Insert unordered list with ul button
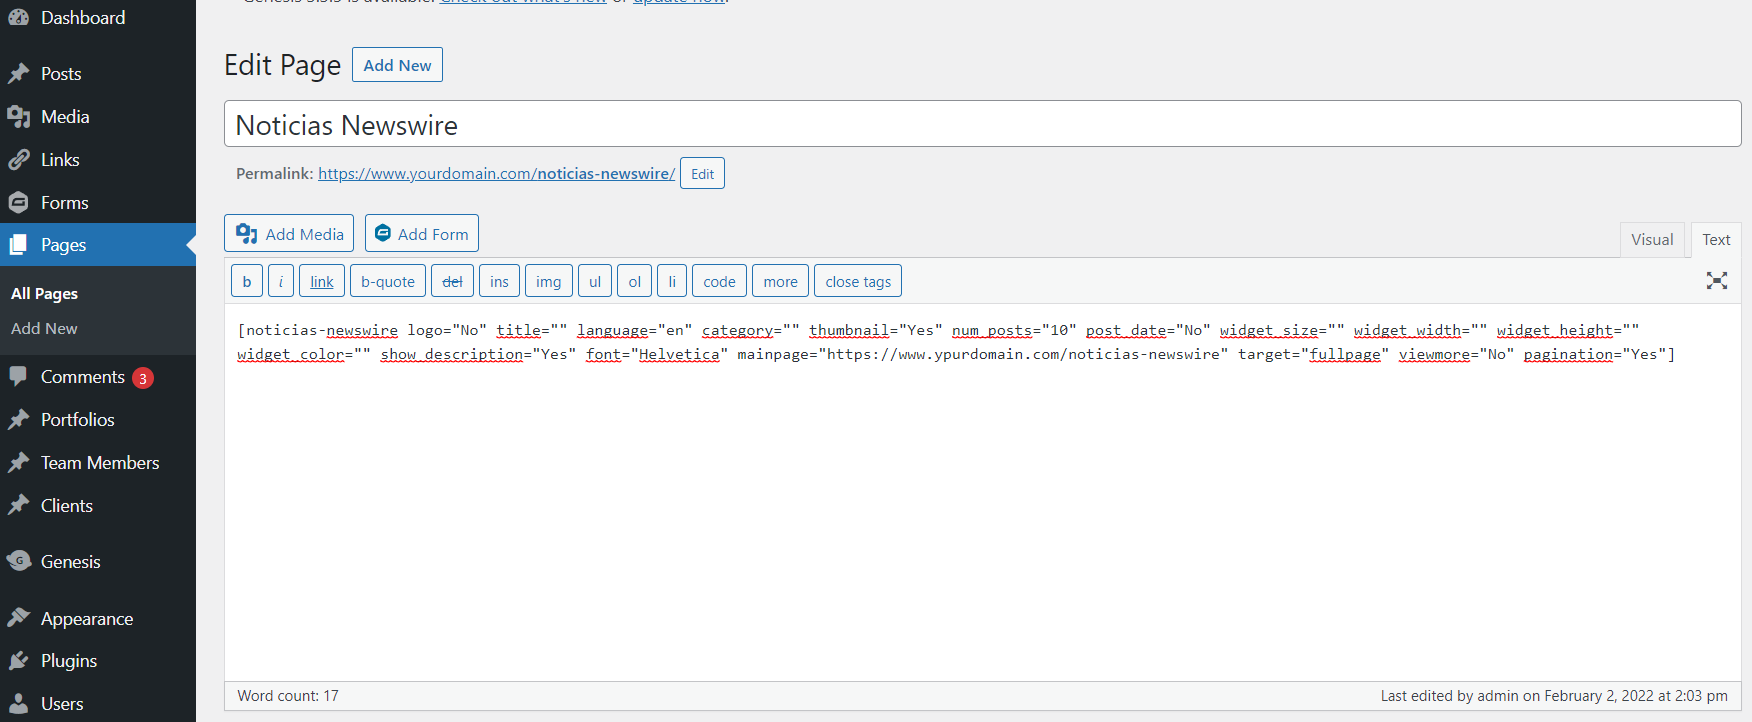 [595, 282]
